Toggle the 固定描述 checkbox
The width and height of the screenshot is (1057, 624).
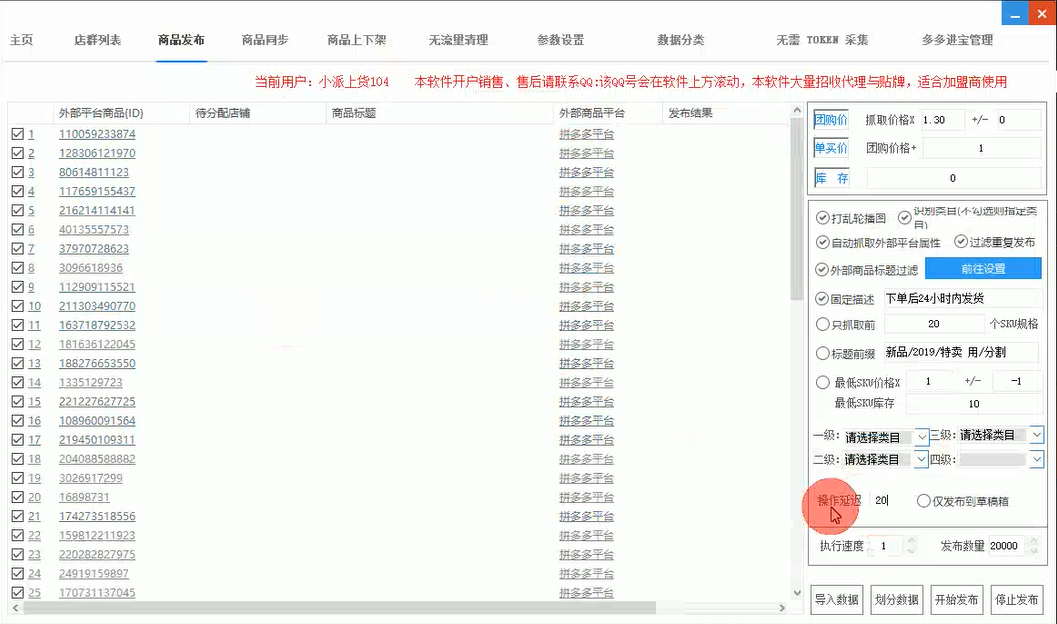pyautogui.click(x=821, y=297)
